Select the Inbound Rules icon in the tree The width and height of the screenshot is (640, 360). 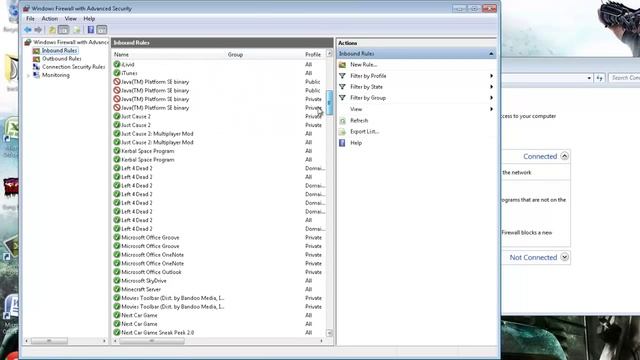pos(36,51)
